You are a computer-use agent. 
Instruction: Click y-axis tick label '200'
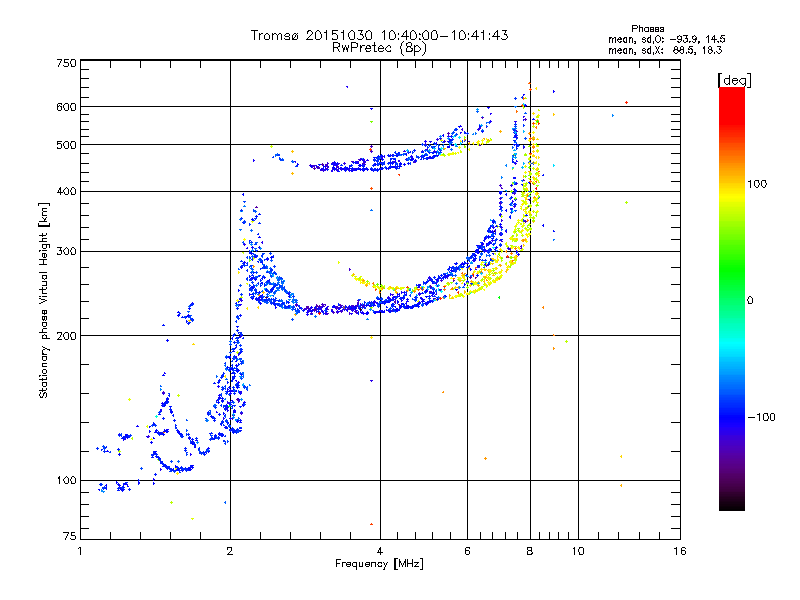[x=66, y=336]
